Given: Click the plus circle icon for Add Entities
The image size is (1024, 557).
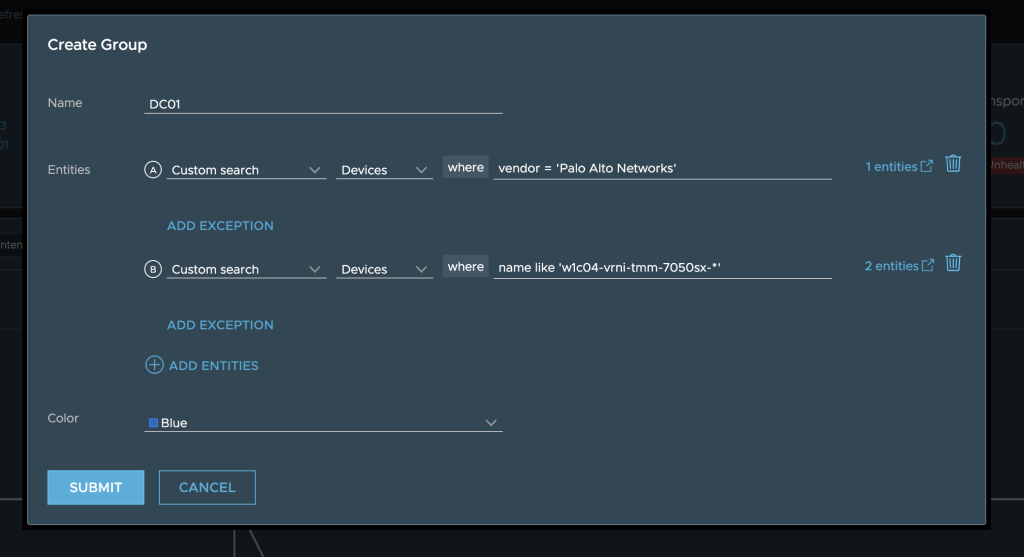Looking at the screenshot, I should click(154, 365).
